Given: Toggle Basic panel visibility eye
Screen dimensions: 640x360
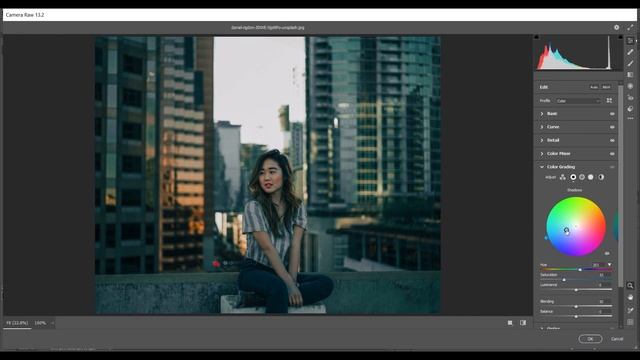Looking at the screenshot, I should pyautogui.click(x=612, y=114).
